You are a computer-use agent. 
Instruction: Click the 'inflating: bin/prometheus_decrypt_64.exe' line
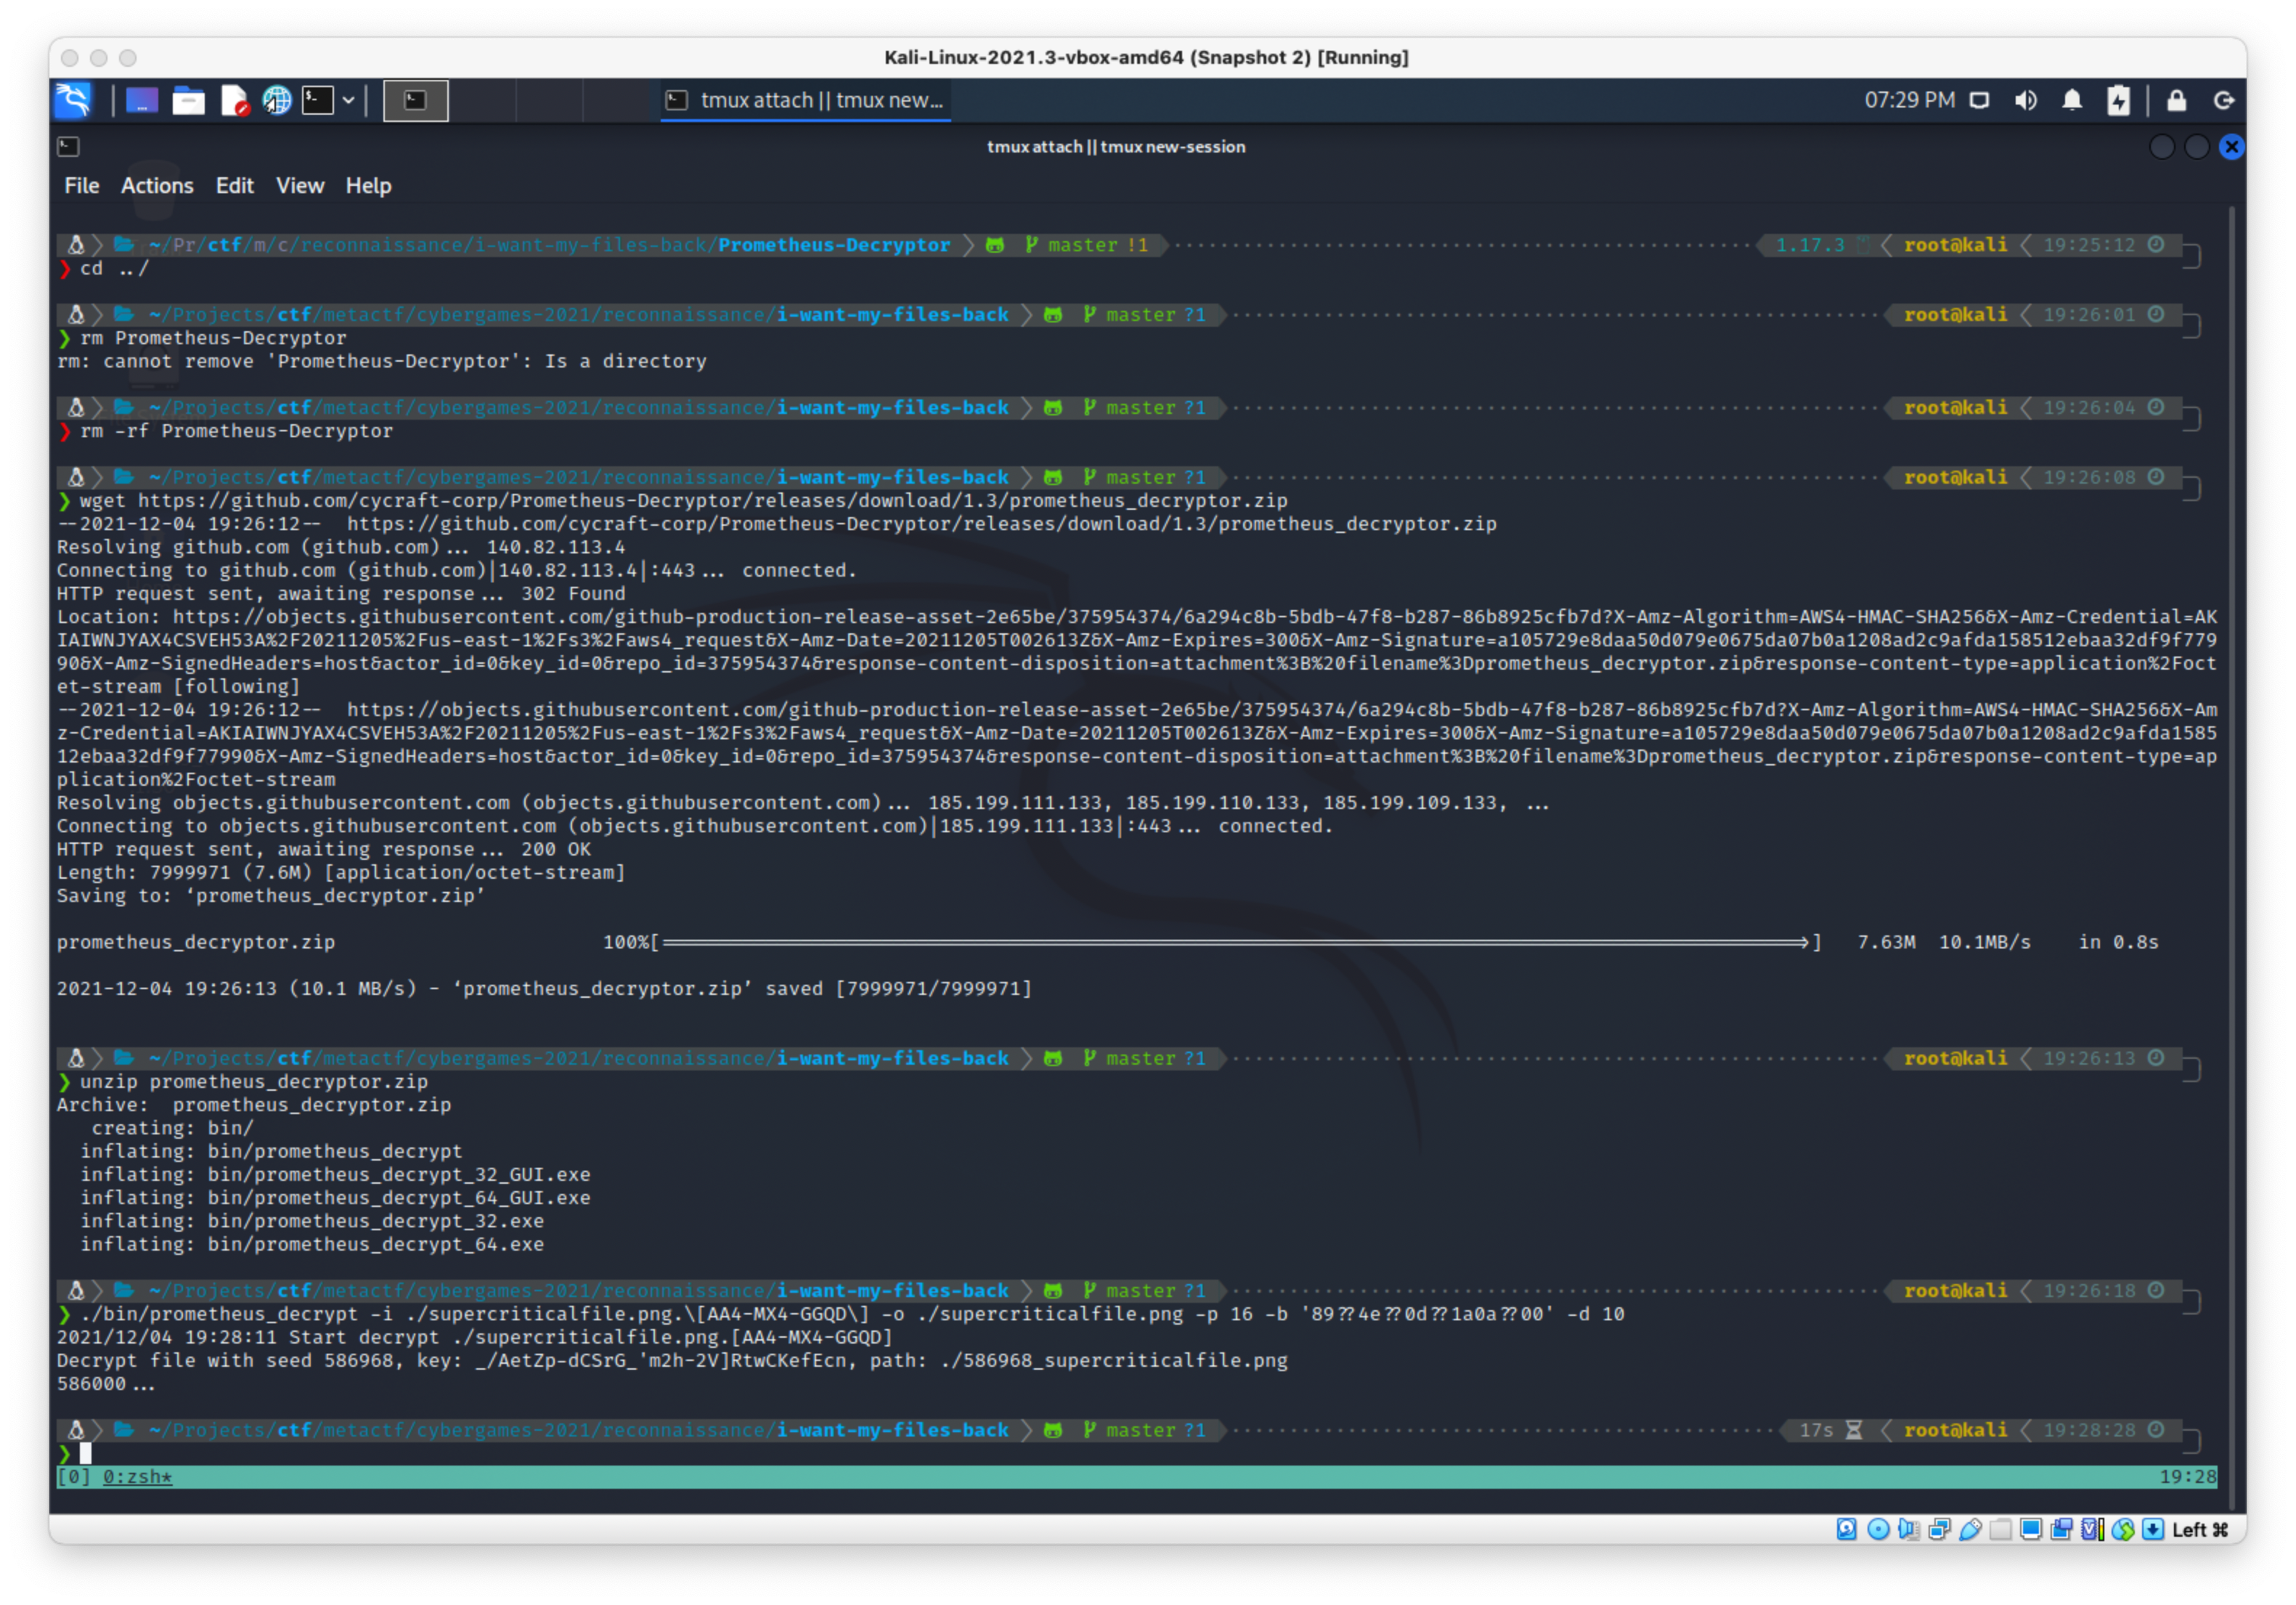312,1245
